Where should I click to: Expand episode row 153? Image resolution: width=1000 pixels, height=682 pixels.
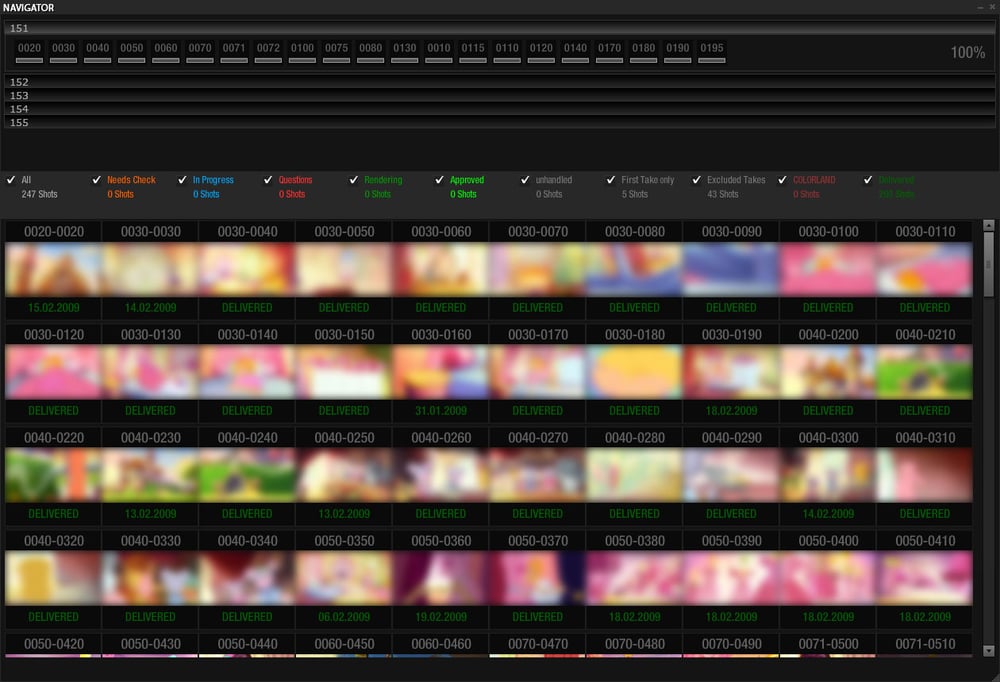coord(500,95)
